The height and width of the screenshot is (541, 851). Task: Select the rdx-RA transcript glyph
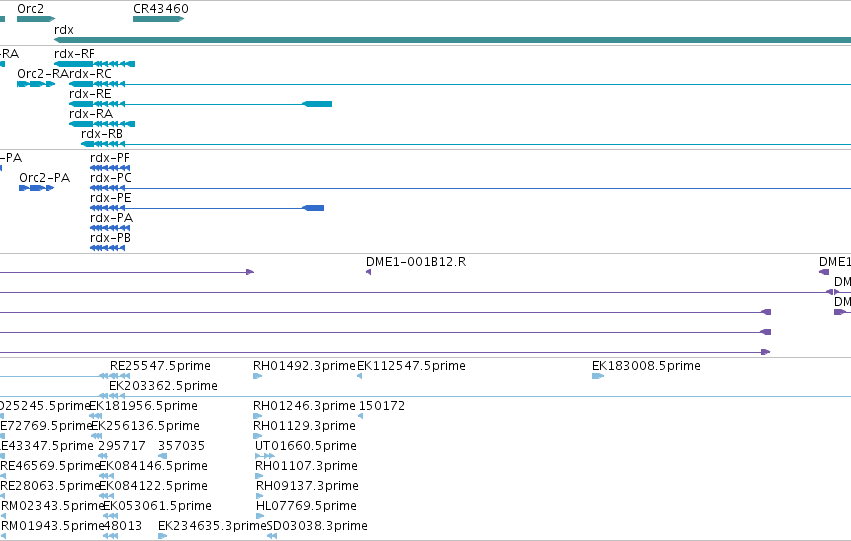click(102, 124)
